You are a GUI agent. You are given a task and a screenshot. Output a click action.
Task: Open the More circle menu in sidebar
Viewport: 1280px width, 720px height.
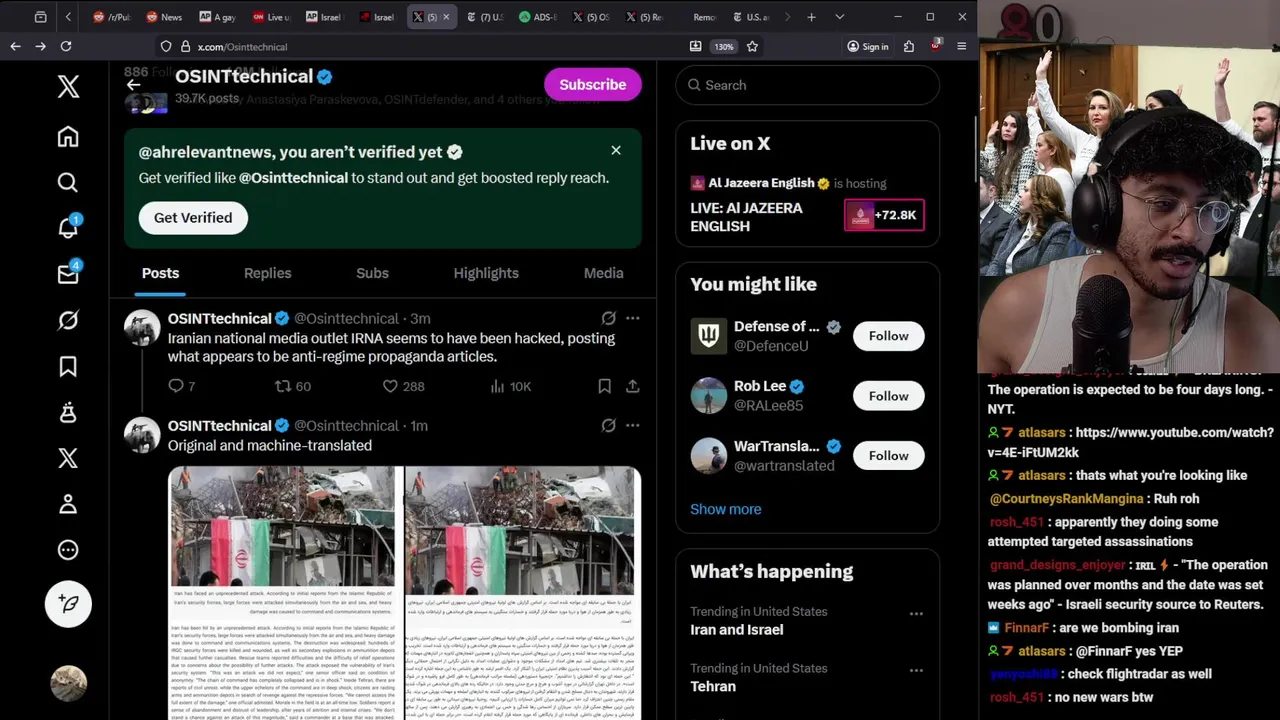68,550
